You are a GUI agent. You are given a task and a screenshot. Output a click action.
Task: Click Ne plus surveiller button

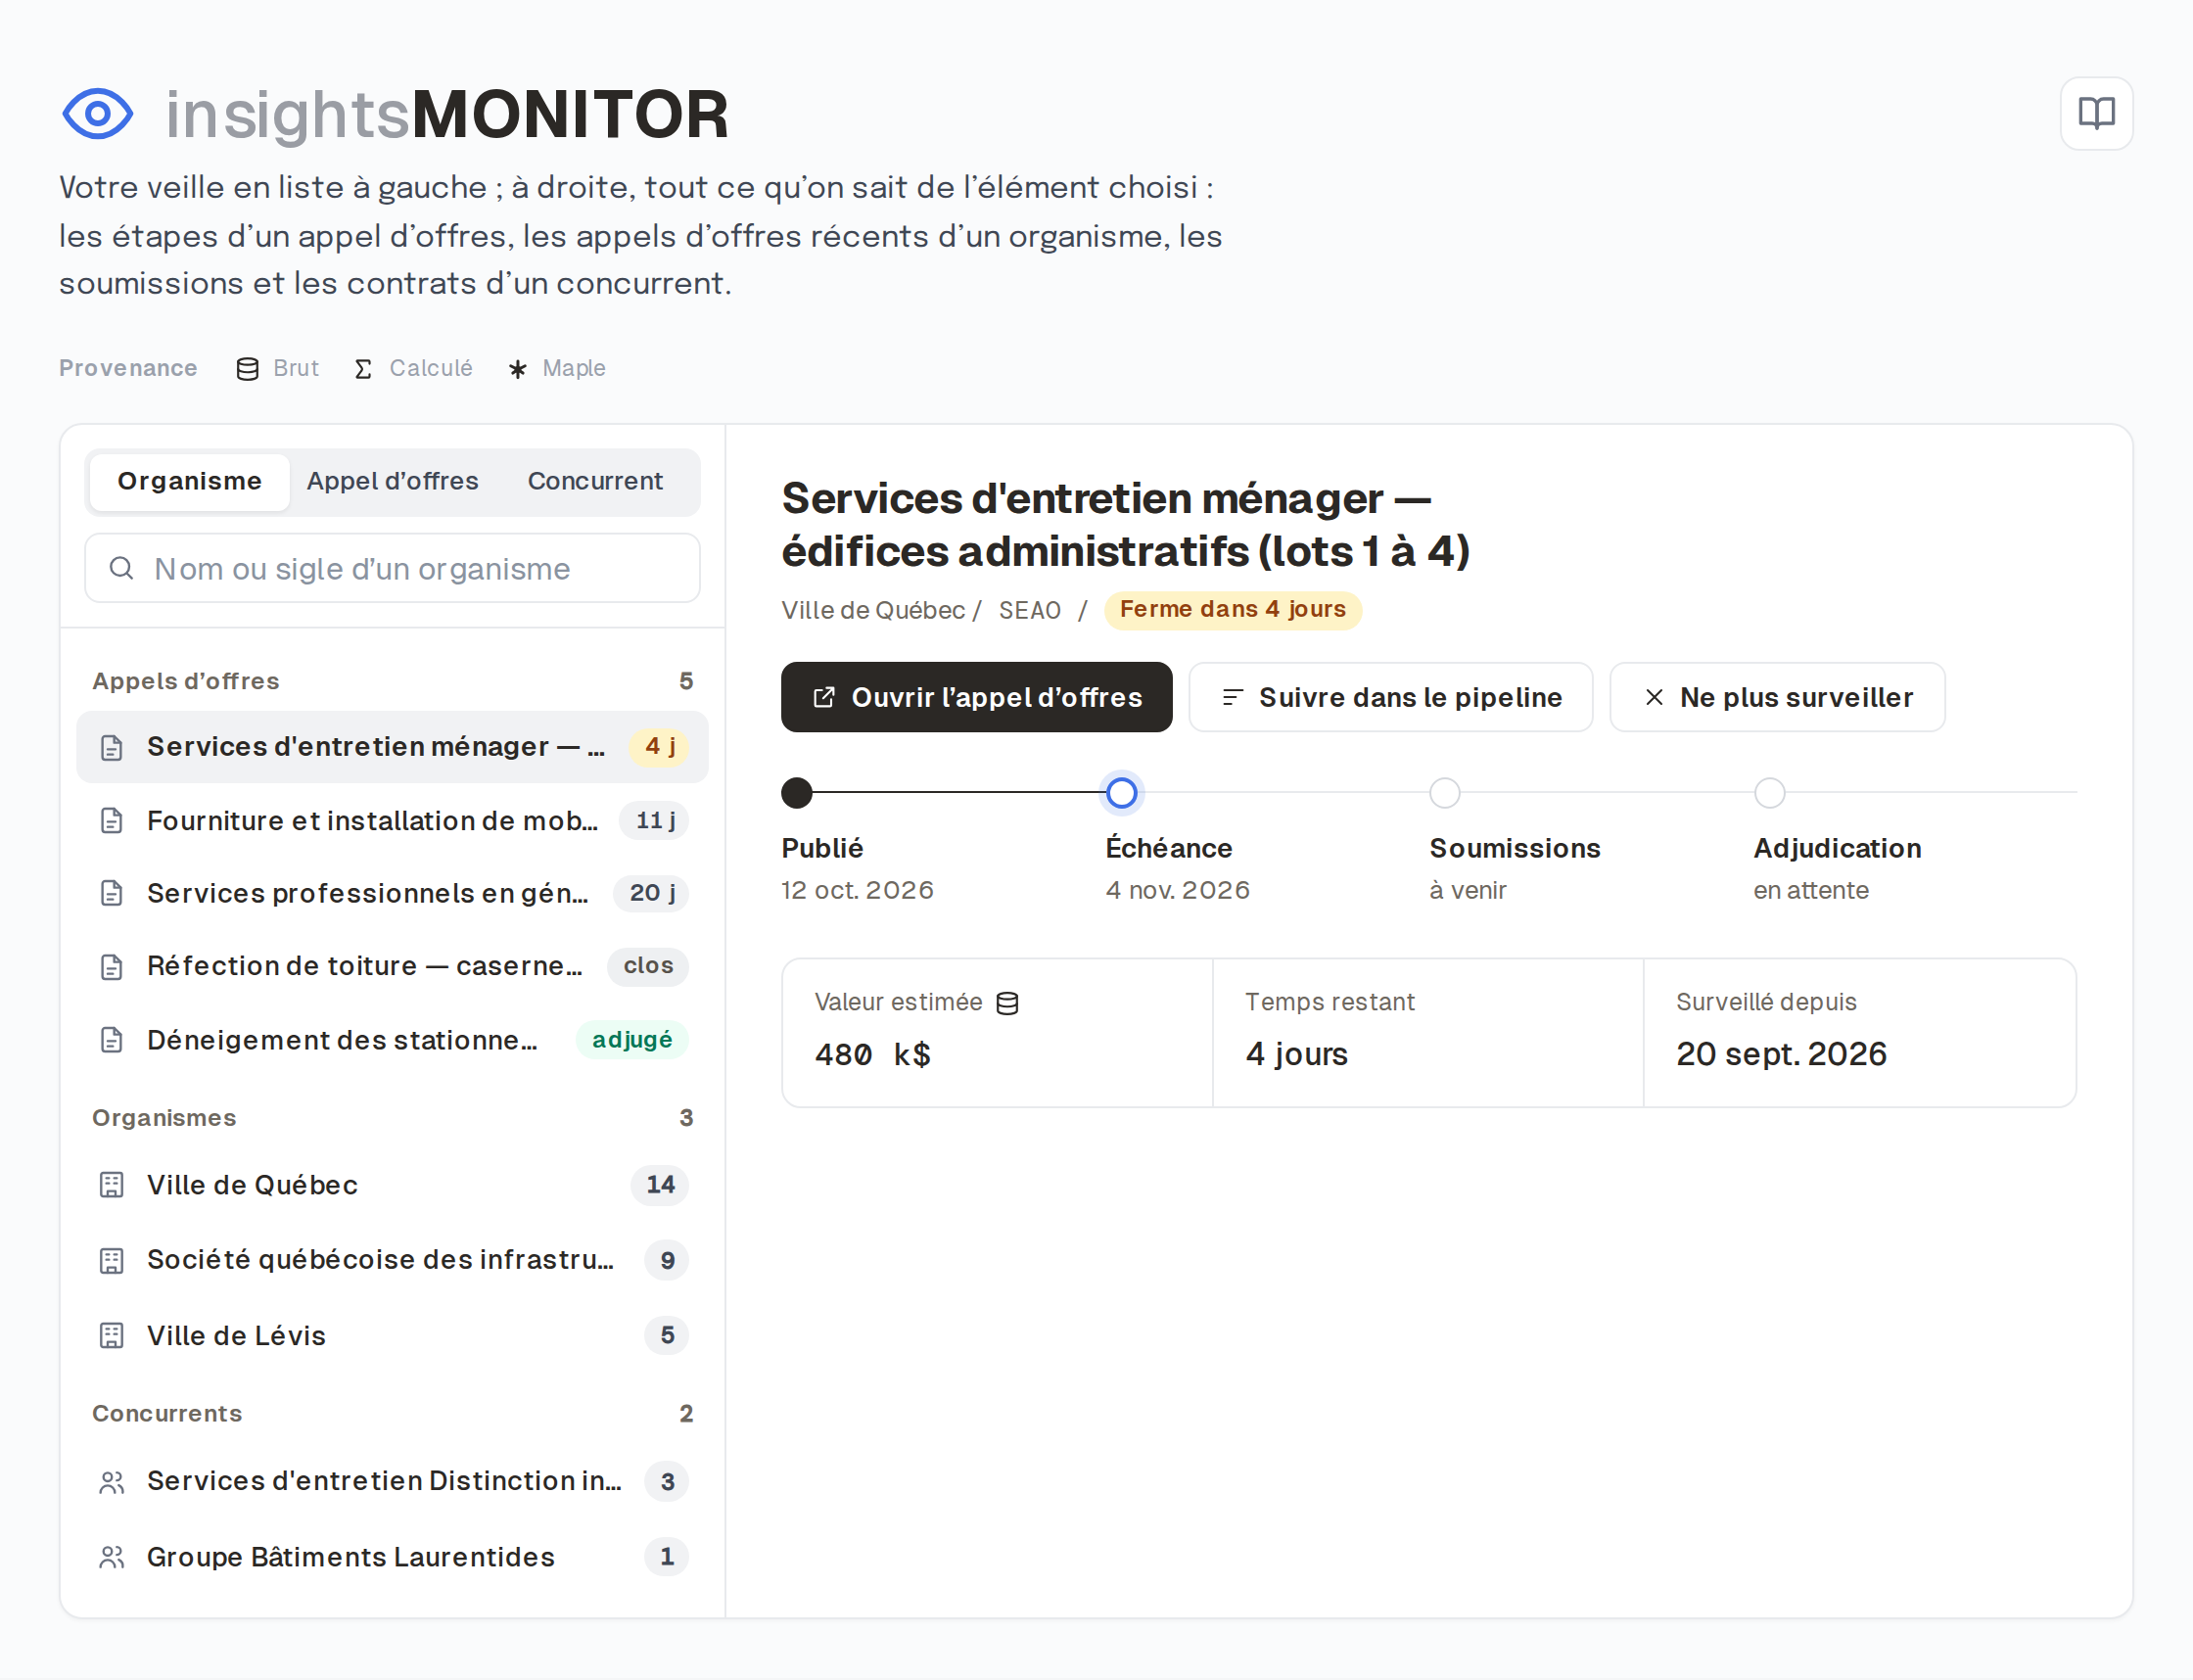pyautogui.click(x=1777, y=697)
